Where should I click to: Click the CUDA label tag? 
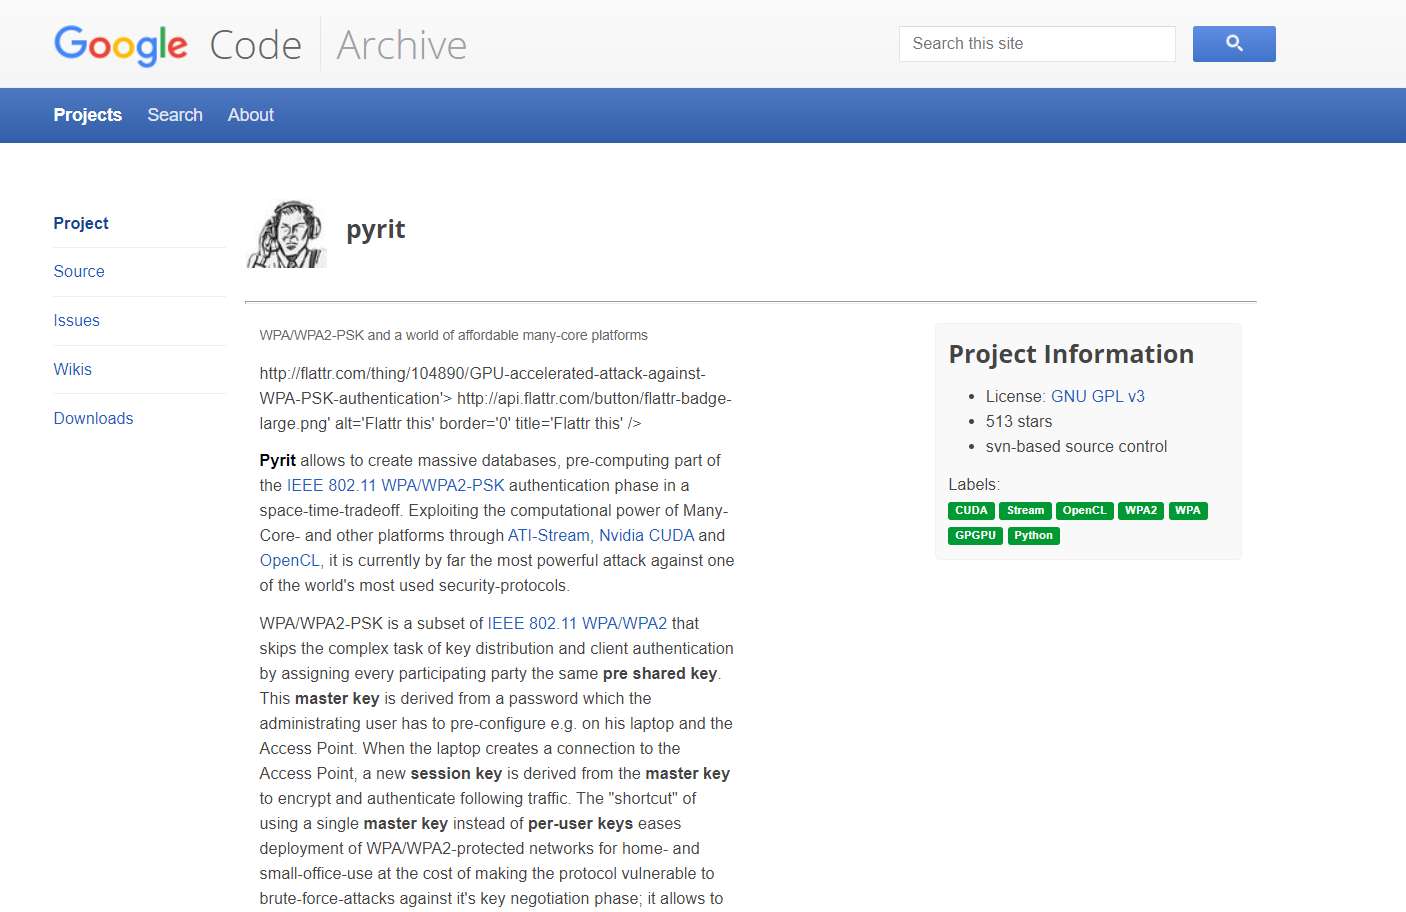pos(971,511)
